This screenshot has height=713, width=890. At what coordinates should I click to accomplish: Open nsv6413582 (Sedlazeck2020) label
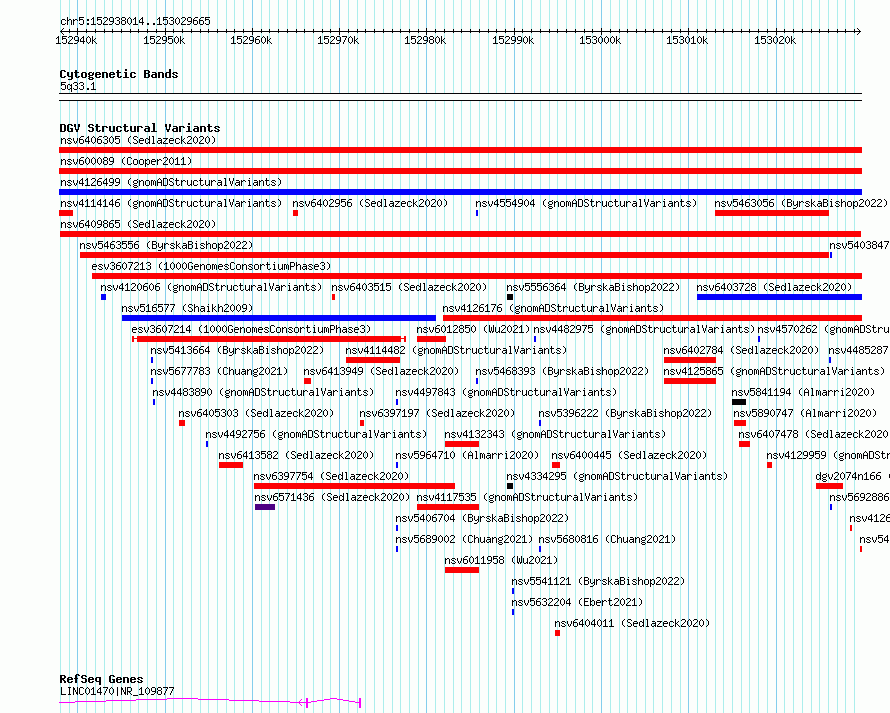click(x=296, y=455)
